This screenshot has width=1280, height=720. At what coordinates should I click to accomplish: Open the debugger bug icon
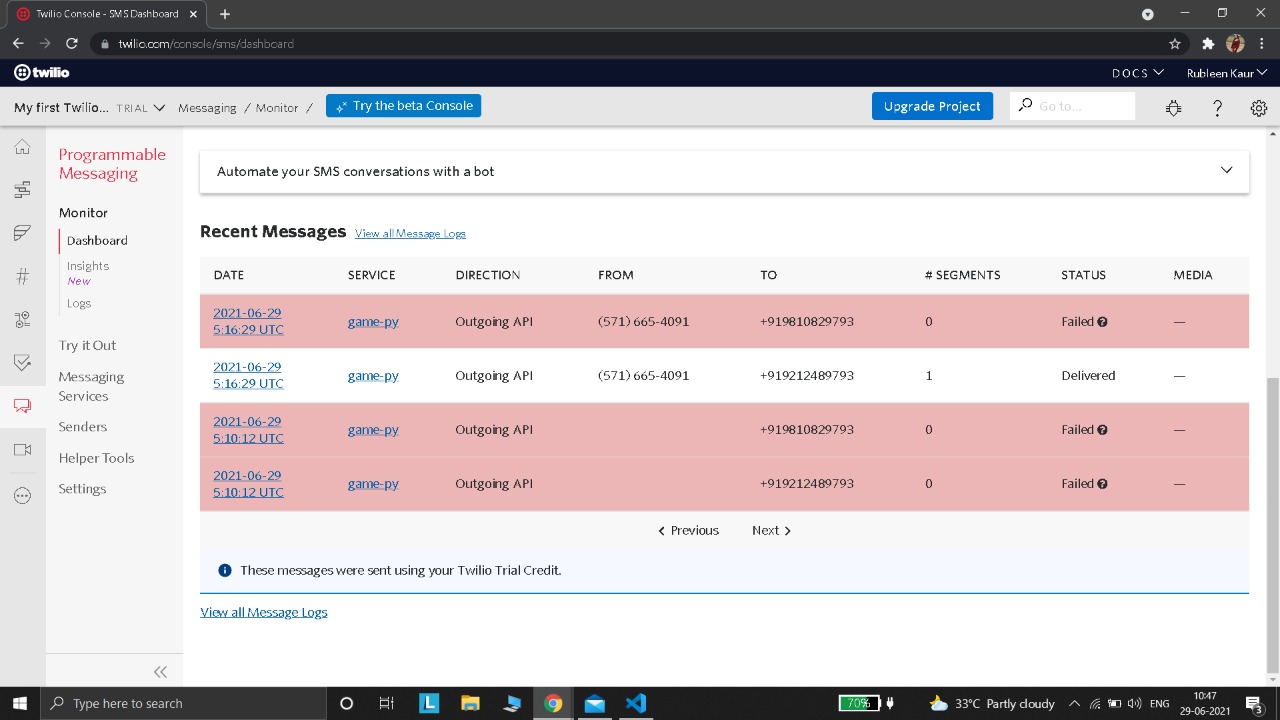(1173, 108)
